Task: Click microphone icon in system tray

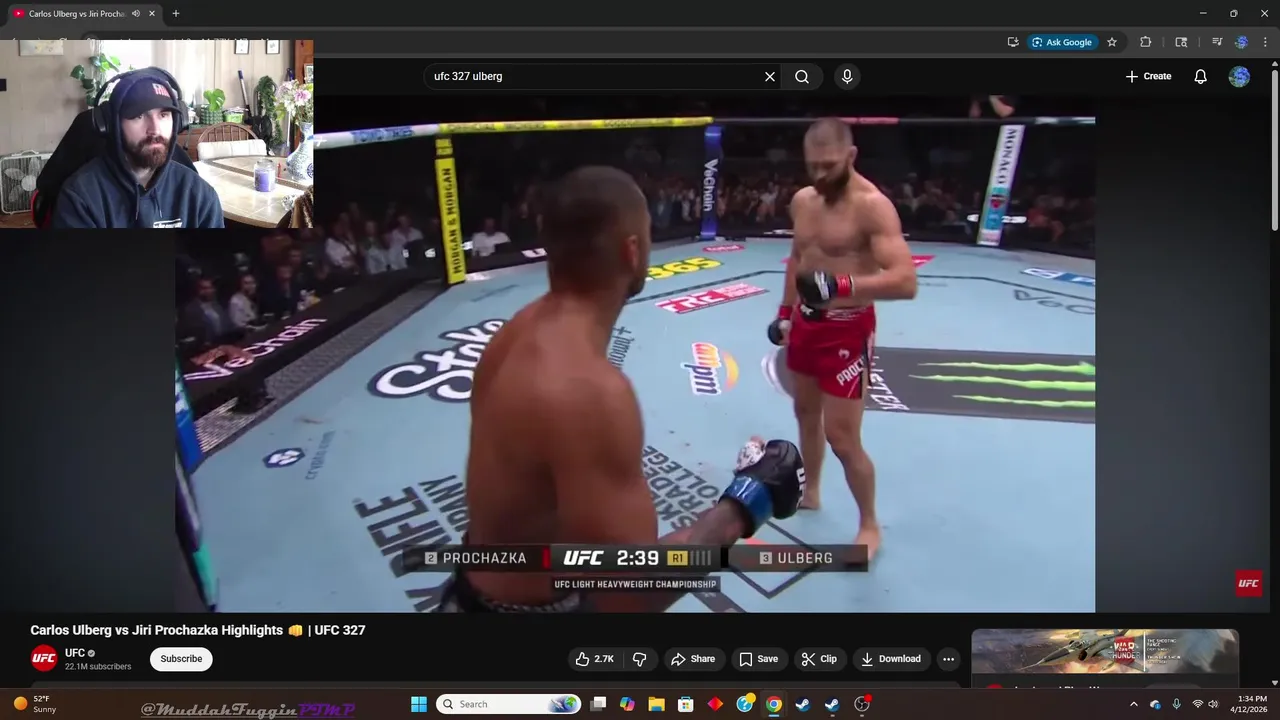Action: pos(1176,704)
